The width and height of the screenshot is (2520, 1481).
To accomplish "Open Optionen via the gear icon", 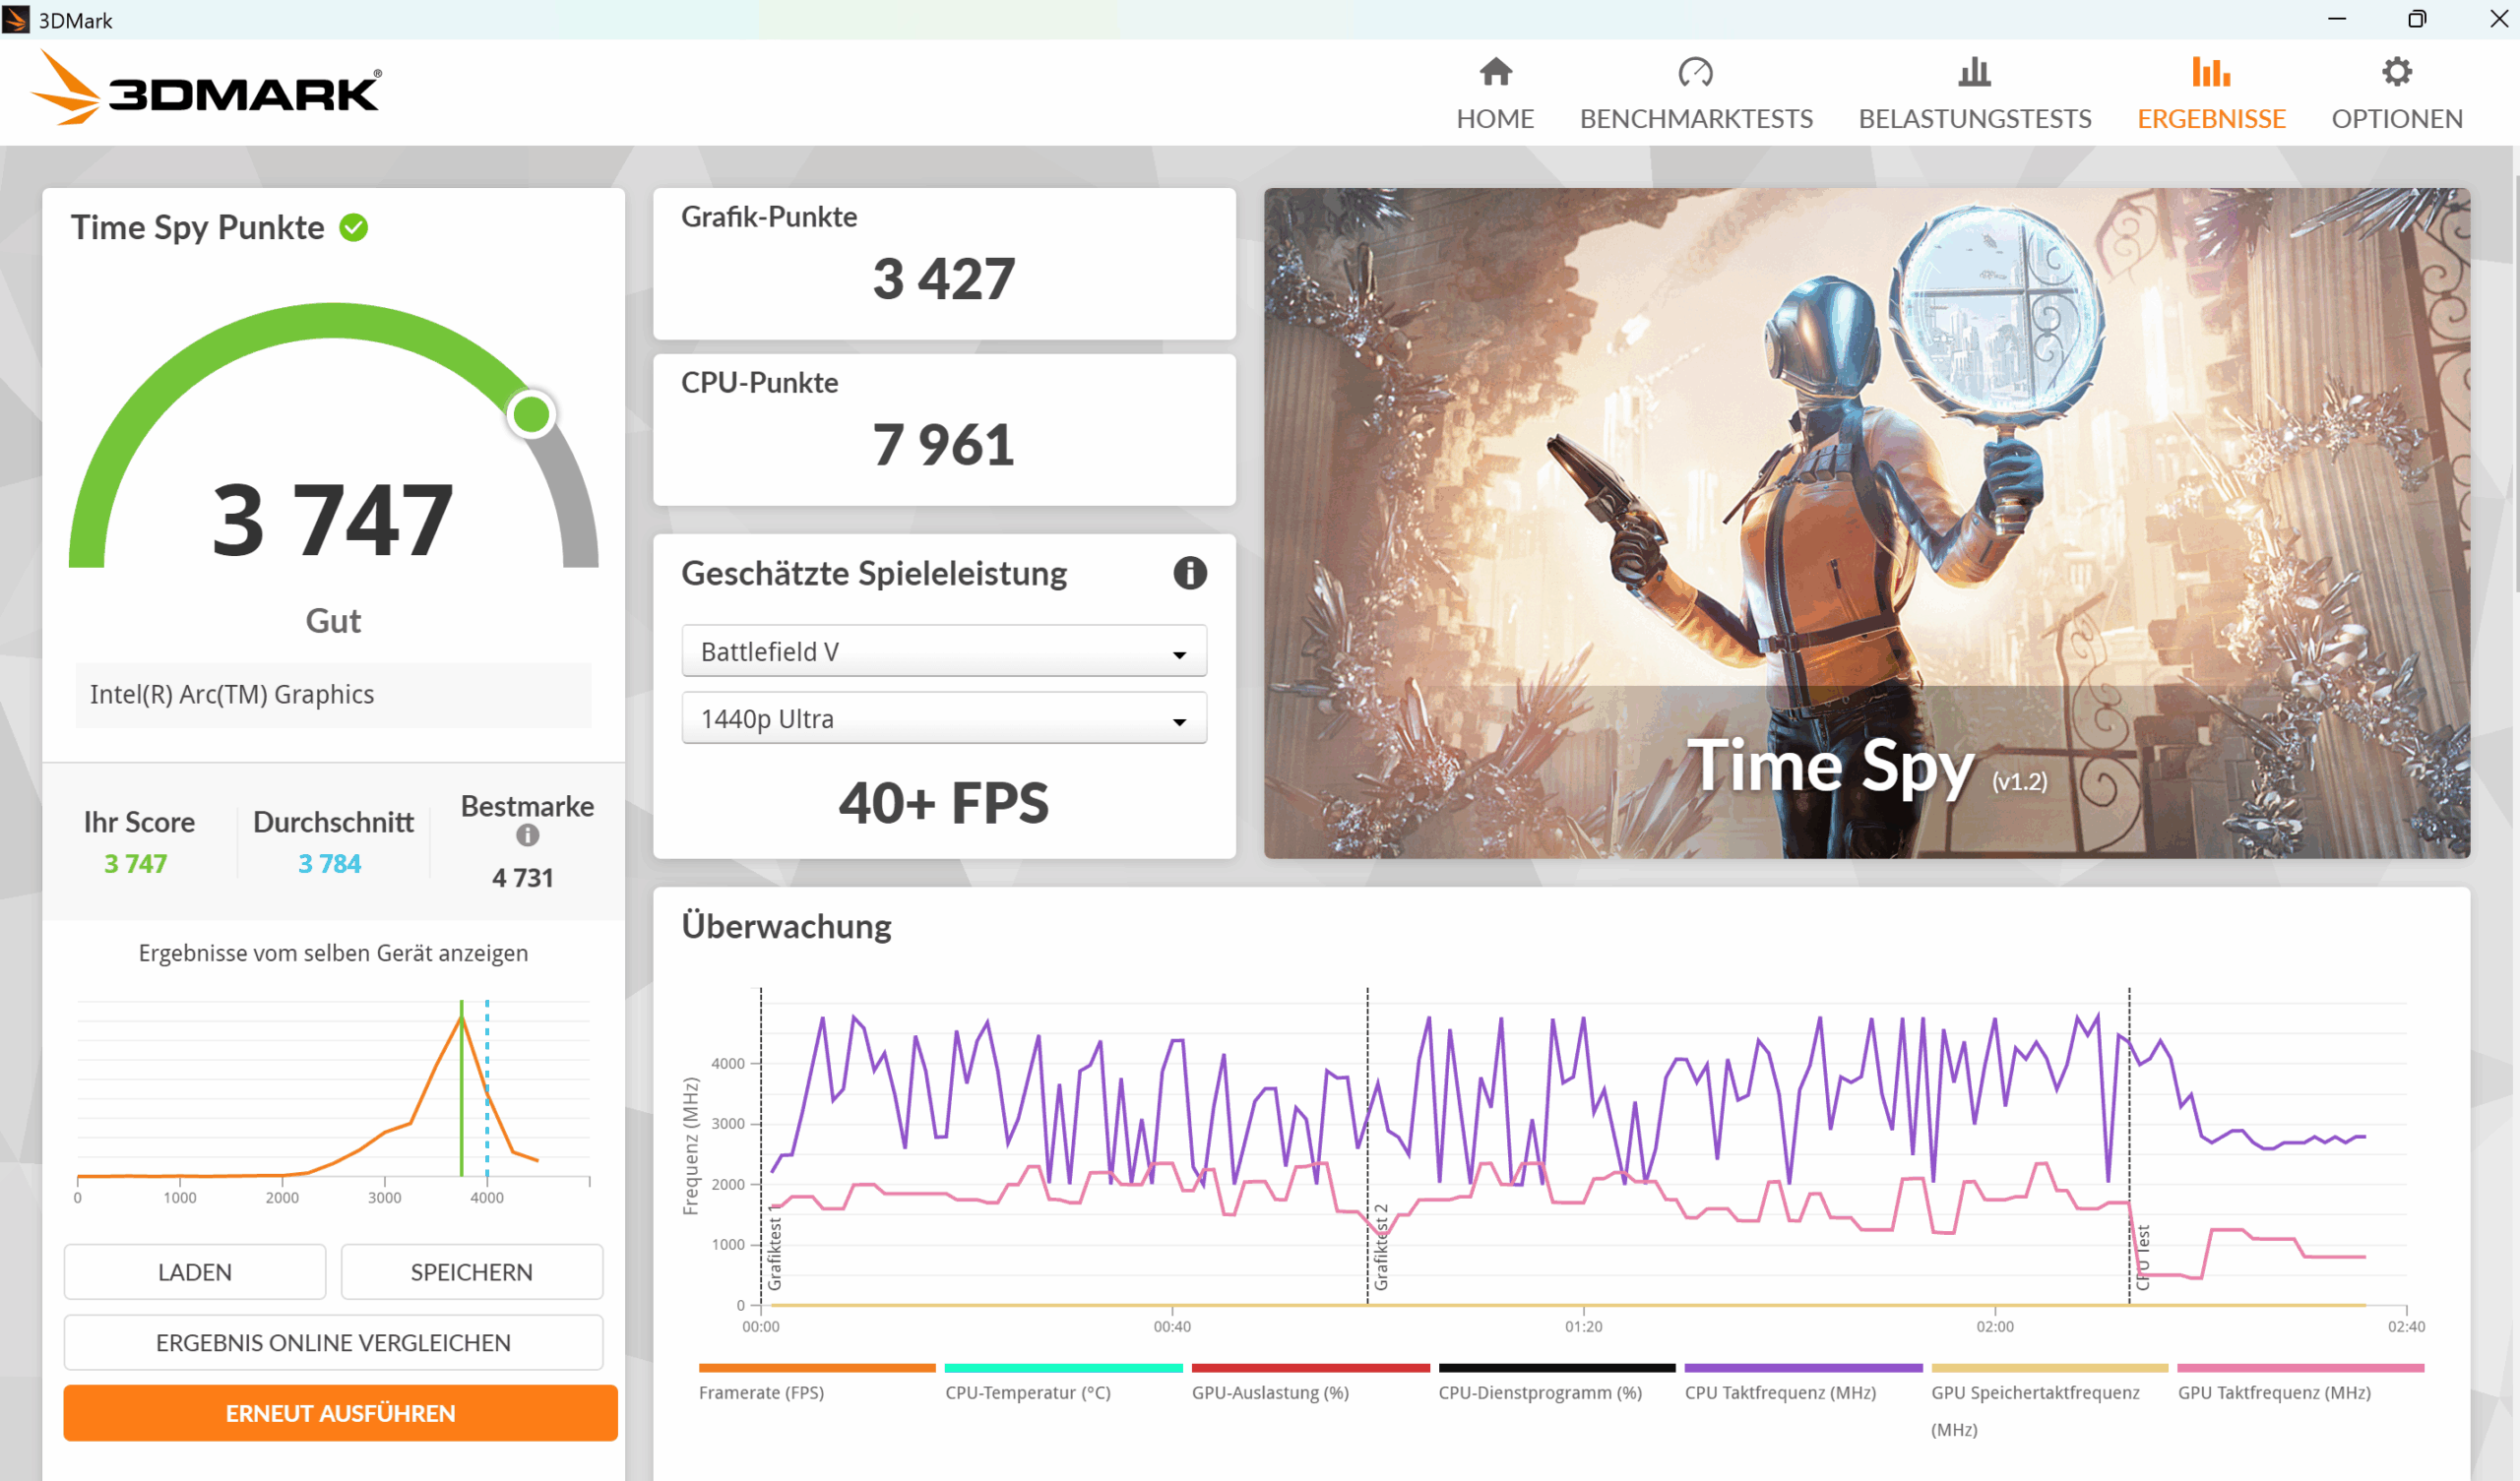I will tap(2396, 72).
